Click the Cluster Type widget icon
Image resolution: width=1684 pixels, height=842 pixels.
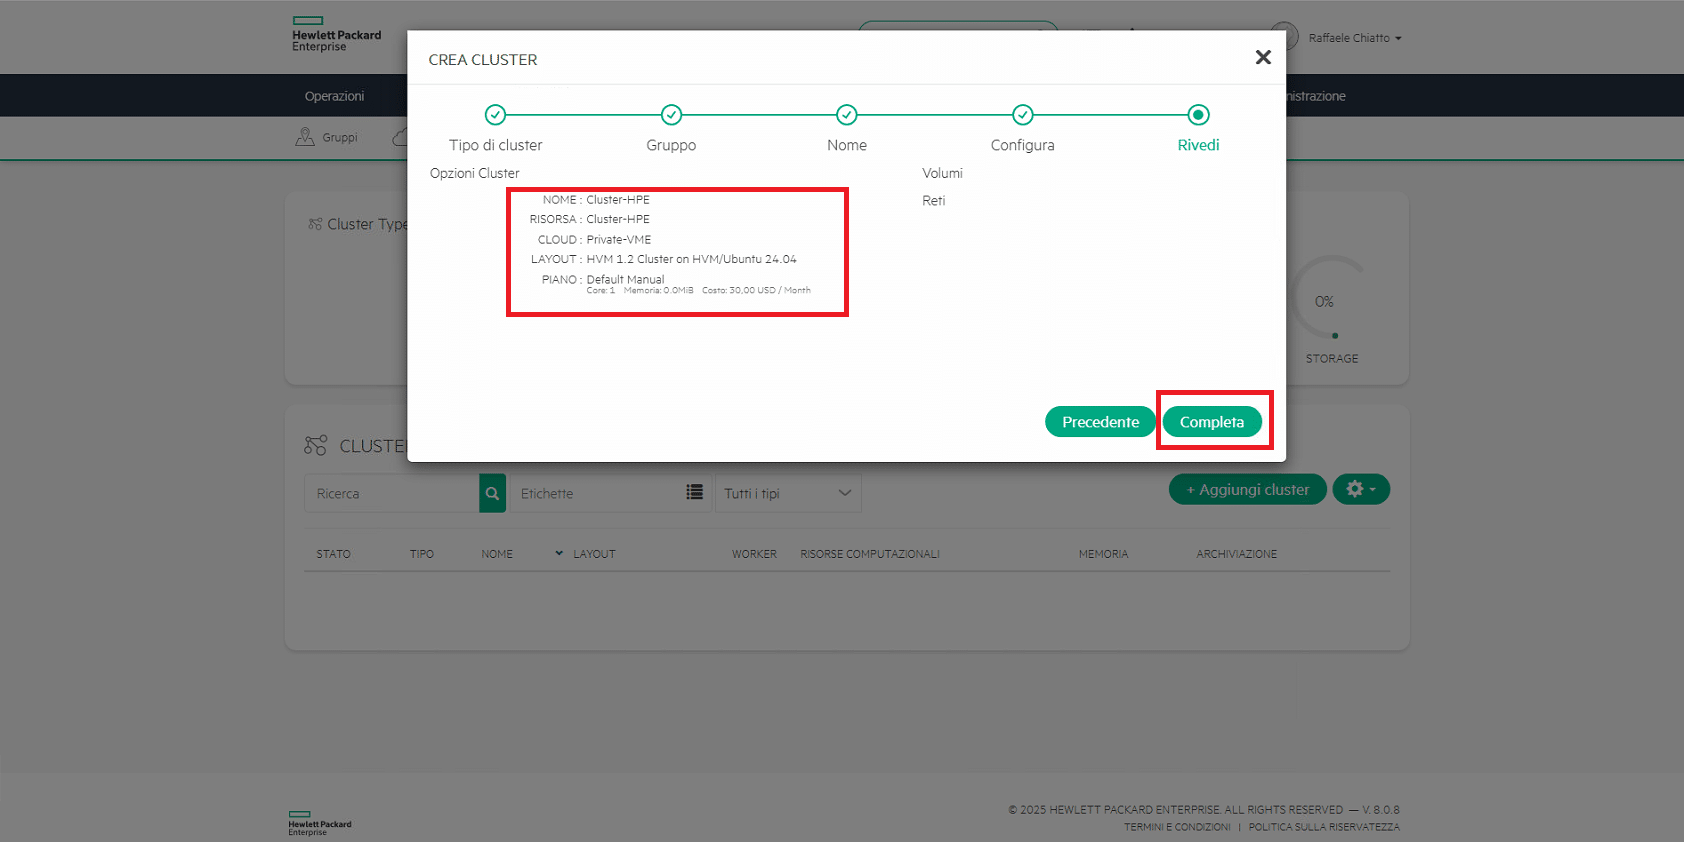(x=315, y=224)
